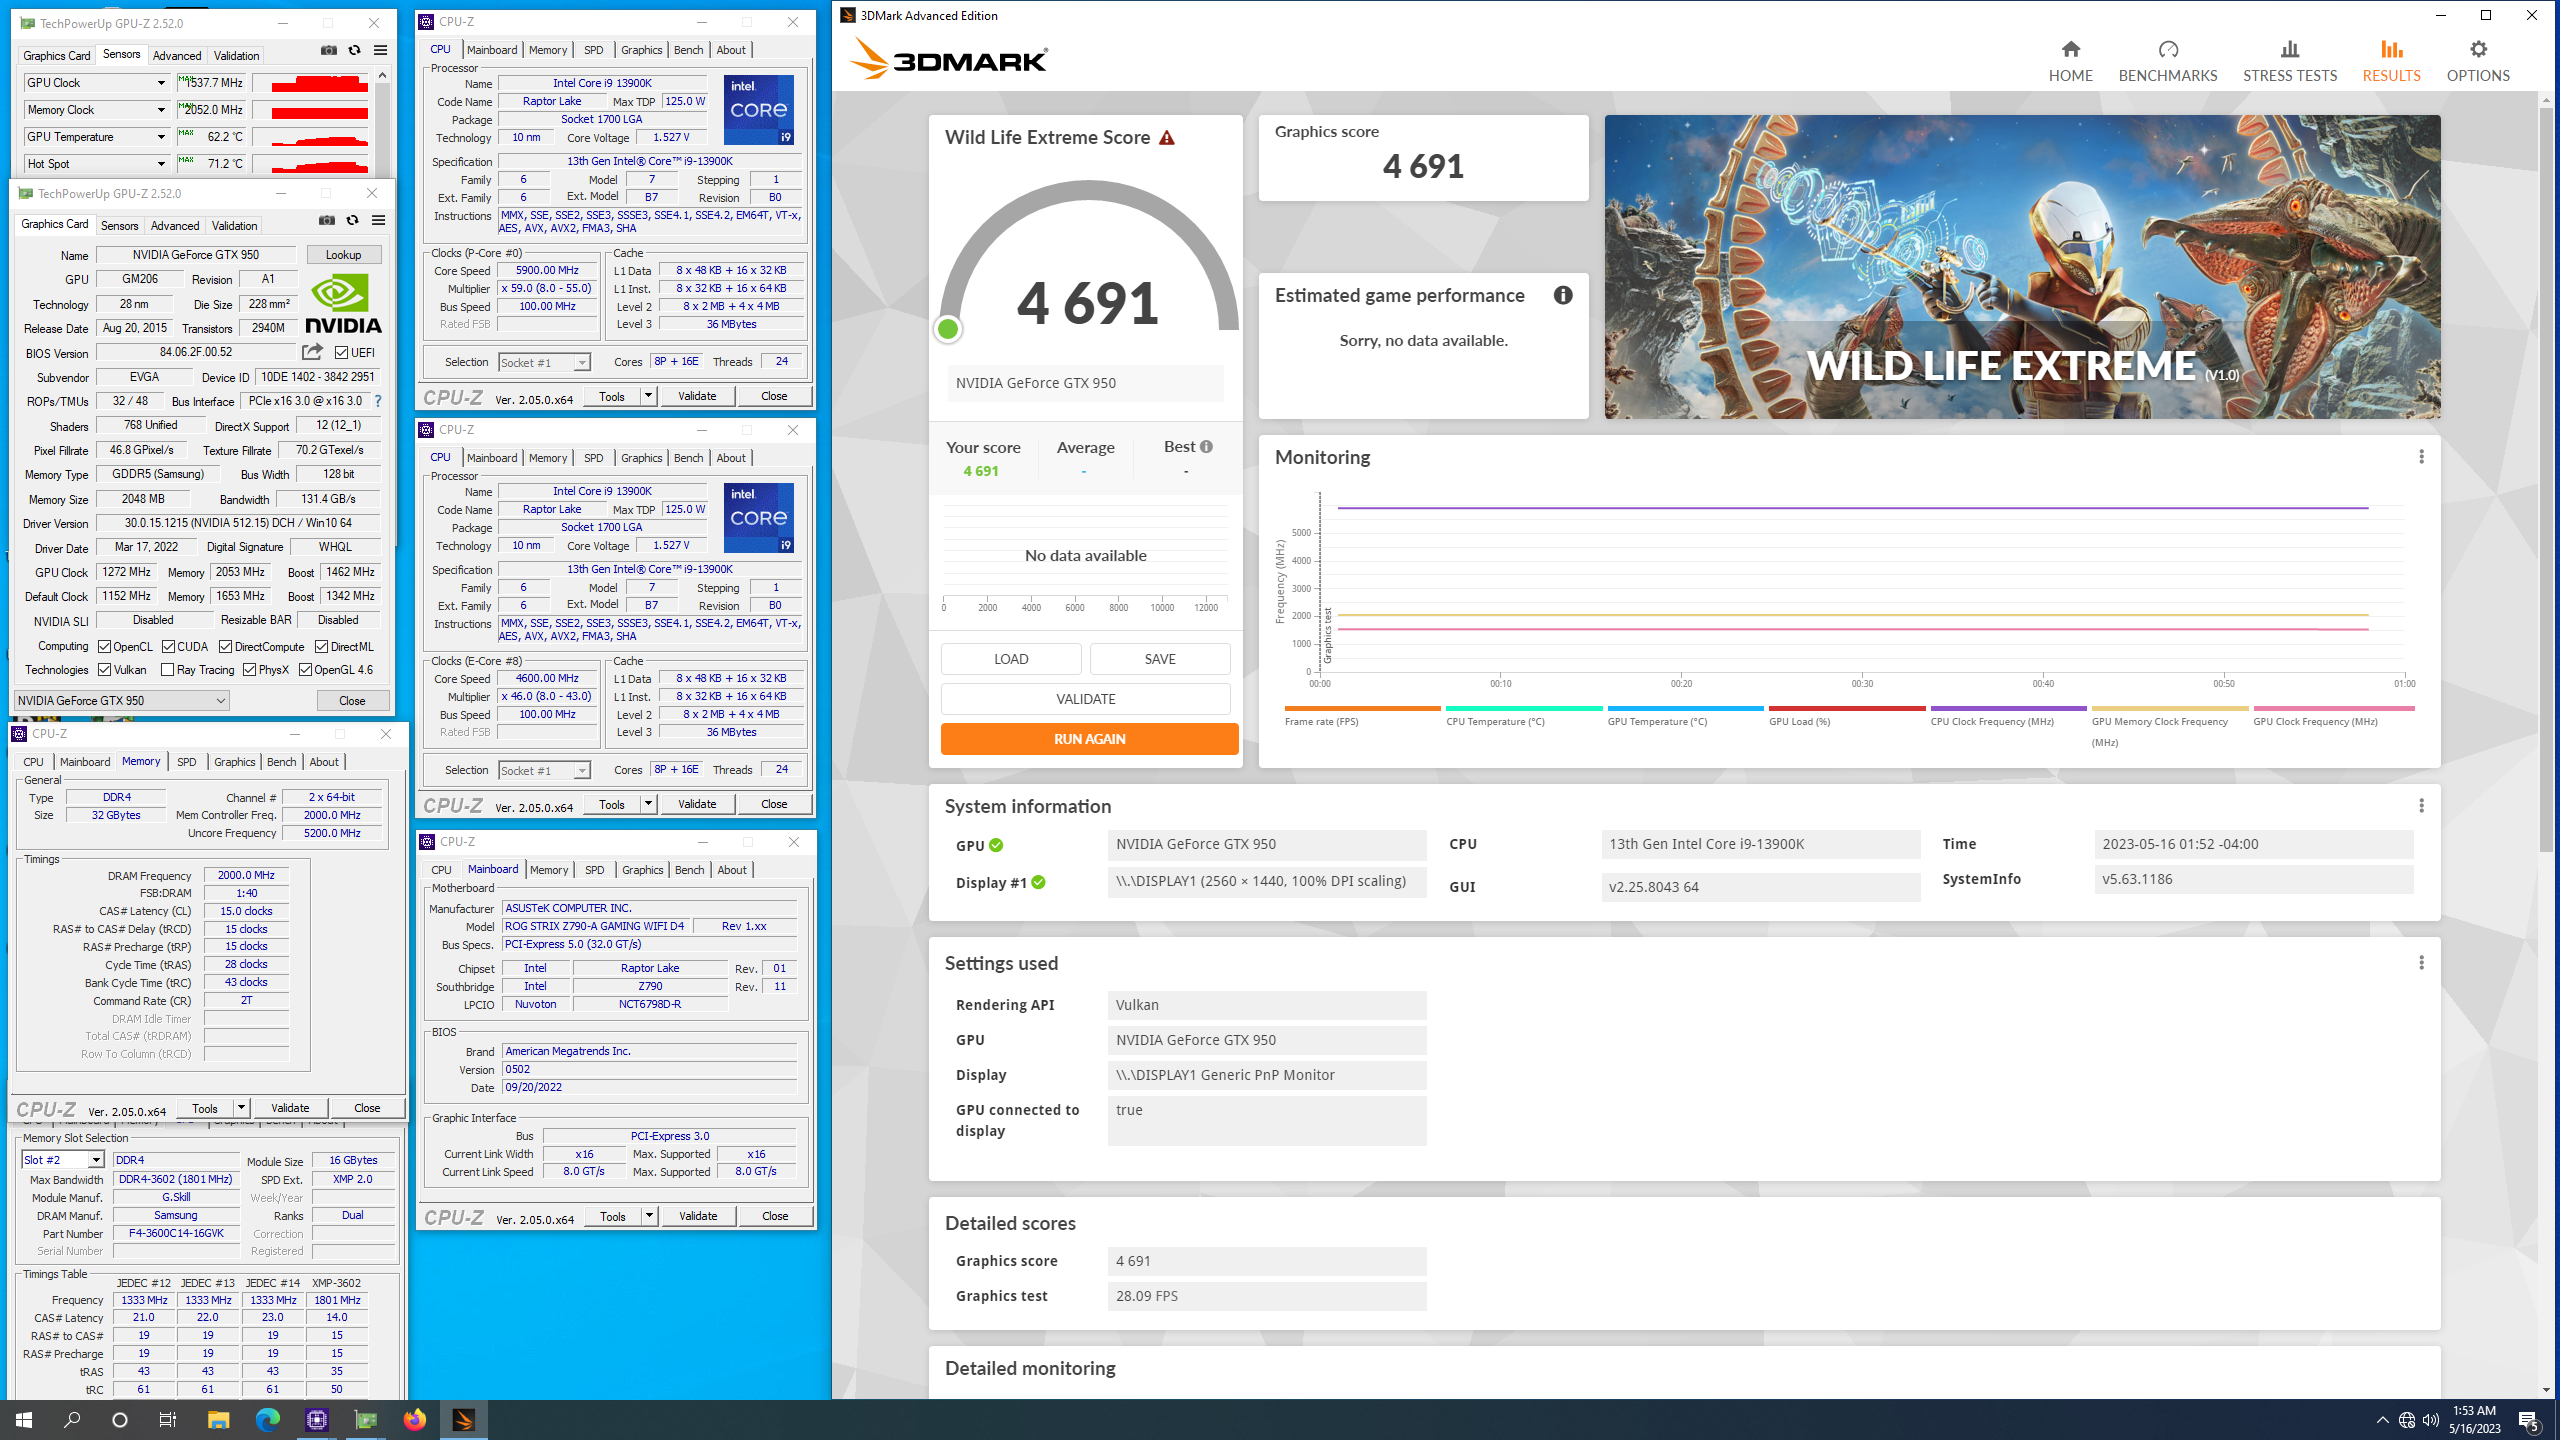Screen dimensions: 2560x1440
Task: Open Microsoft Edge from taskbar
Action: click(267, 1419)
